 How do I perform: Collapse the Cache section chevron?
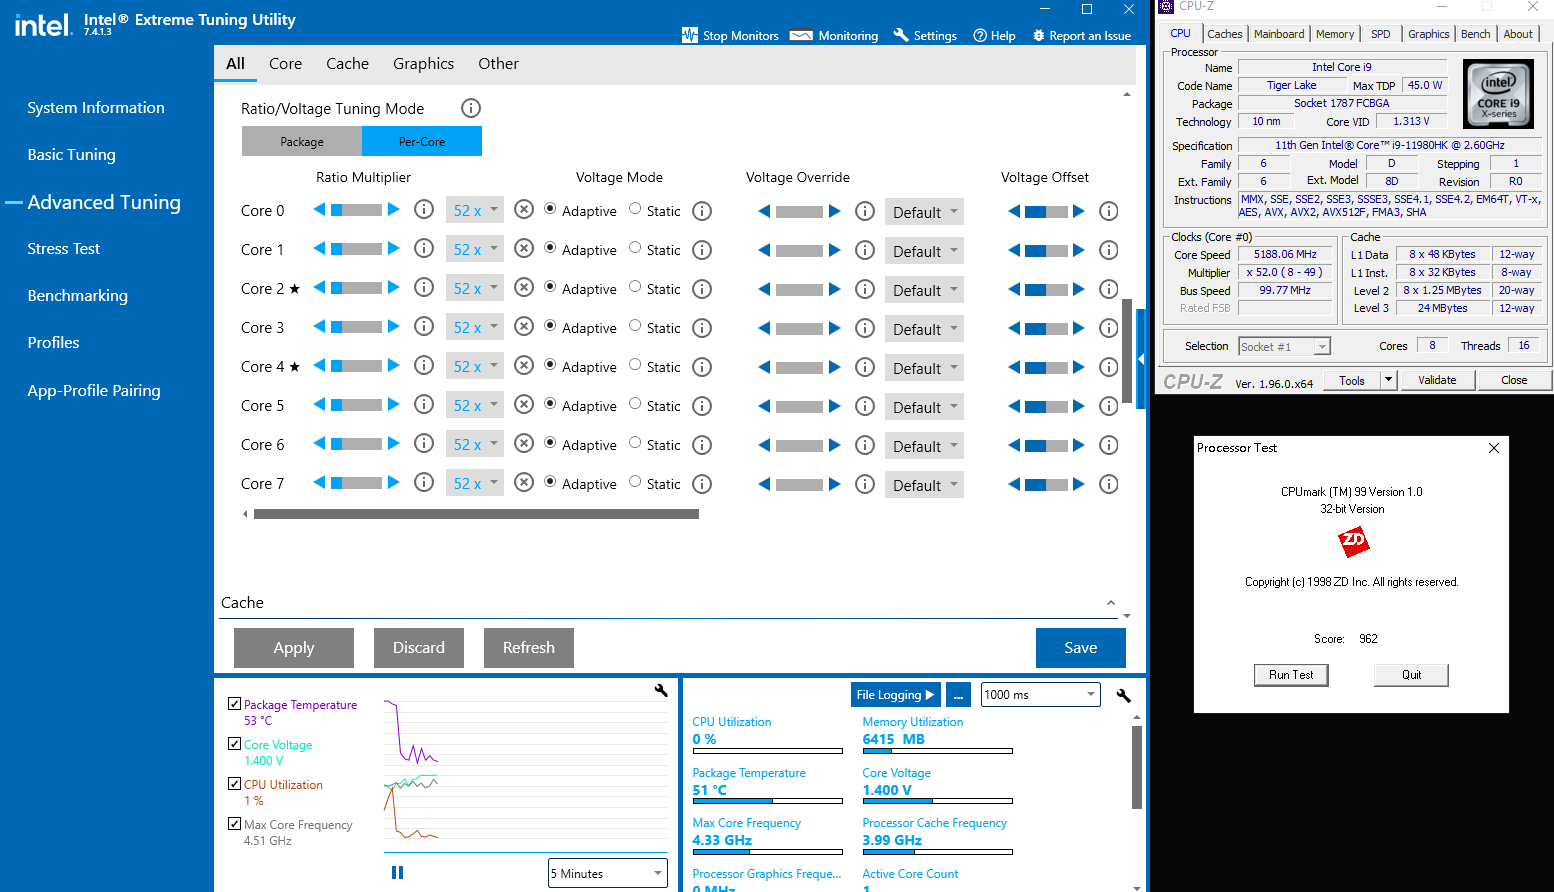[x=1111, y=603]
